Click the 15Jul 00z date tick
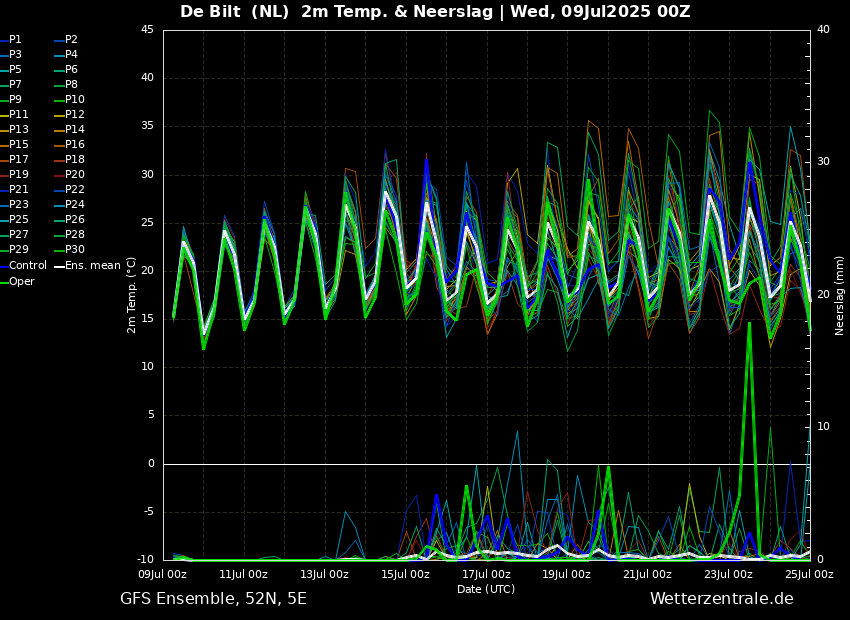Image resolution: width=850 pixels, height=620 pixels. tap(405, 574)
